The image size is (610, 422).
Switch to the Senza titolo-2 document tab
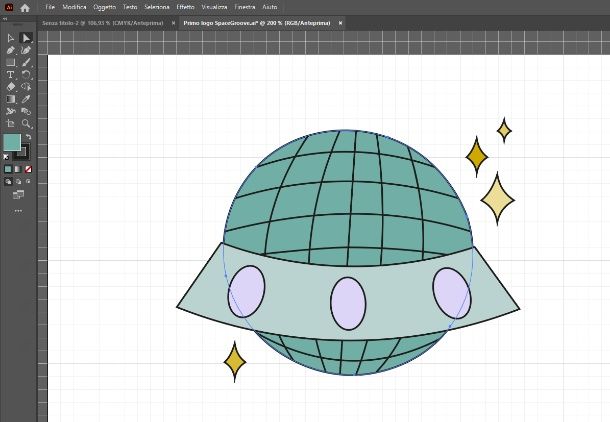(x=103, y=23)
